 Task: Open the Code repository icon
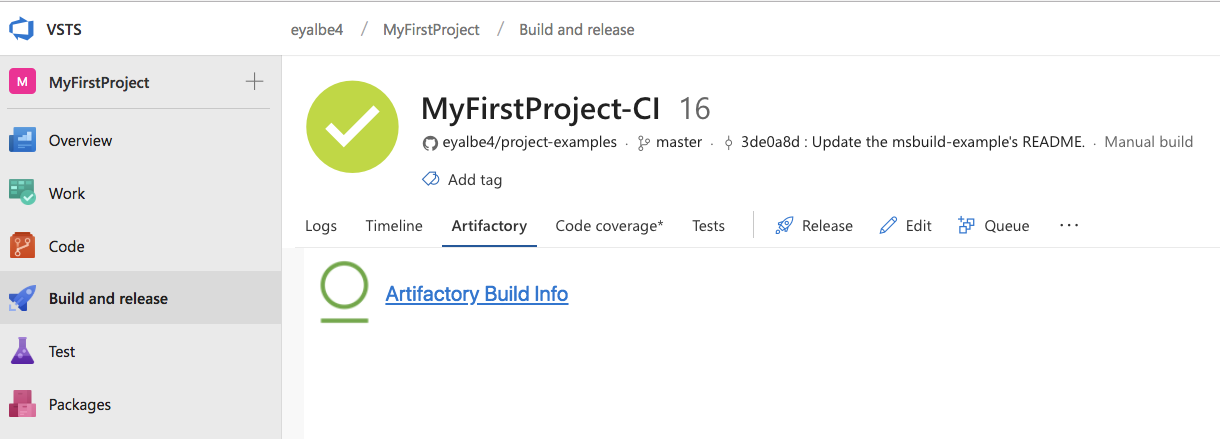click(22, 246)
